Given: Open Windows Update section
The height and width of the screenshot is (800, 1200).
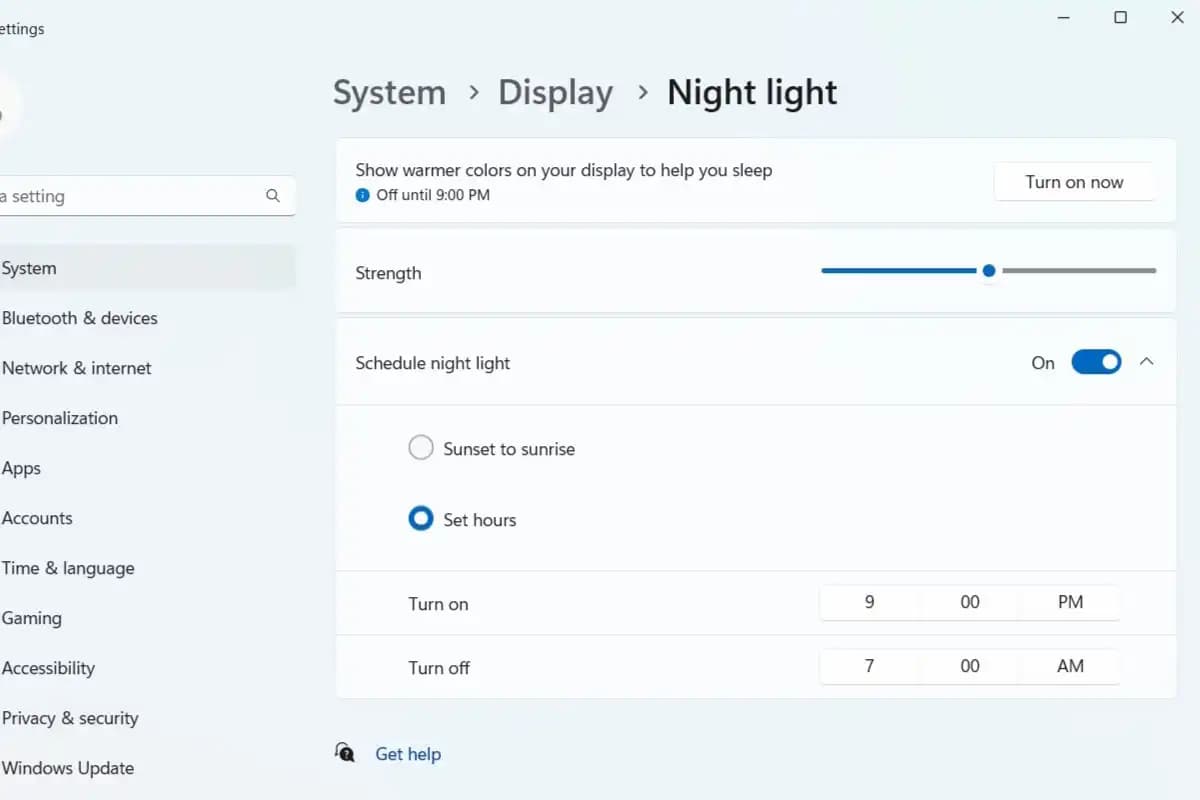Looking at the screenshot, I should [x=68, y=768].
